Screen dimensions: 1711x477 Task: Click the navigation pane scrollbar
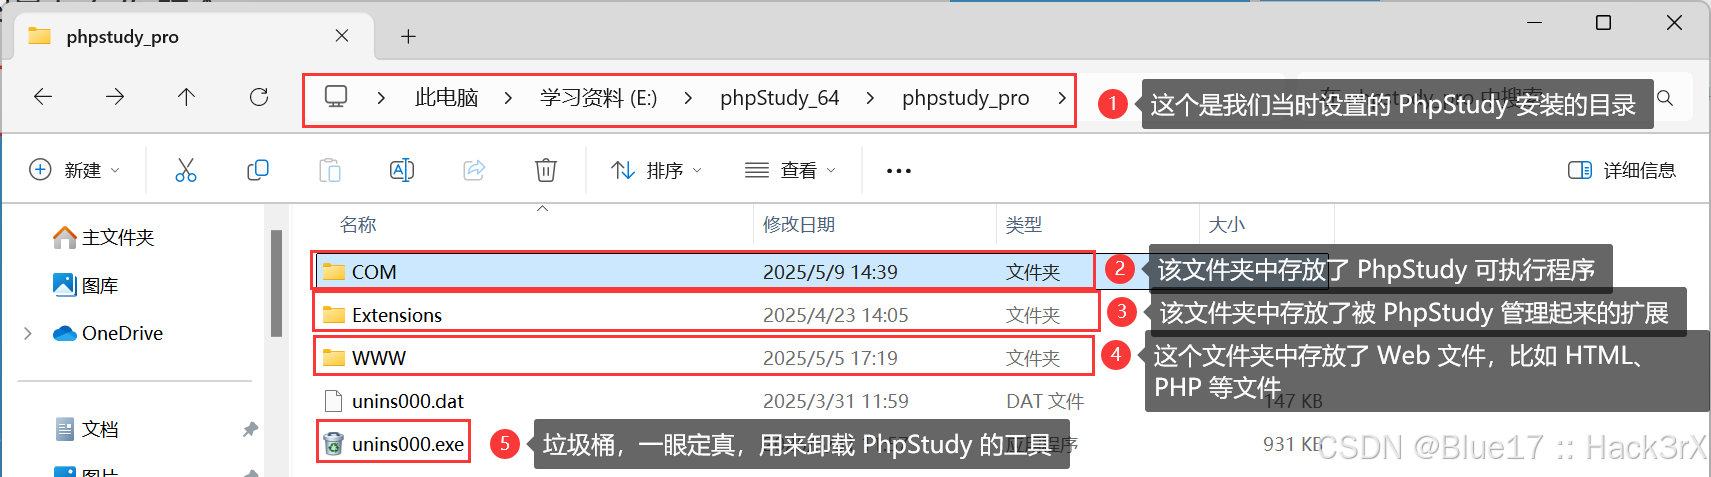[x=276, y=283]
